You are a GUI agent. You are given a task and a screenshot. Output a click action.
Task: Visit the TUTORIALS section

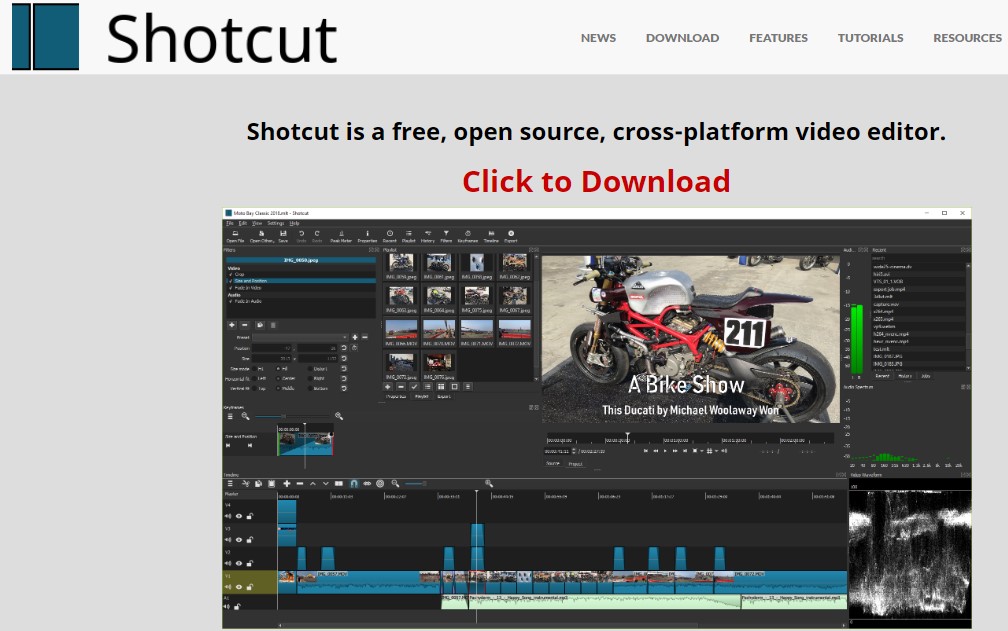point(870,38)
